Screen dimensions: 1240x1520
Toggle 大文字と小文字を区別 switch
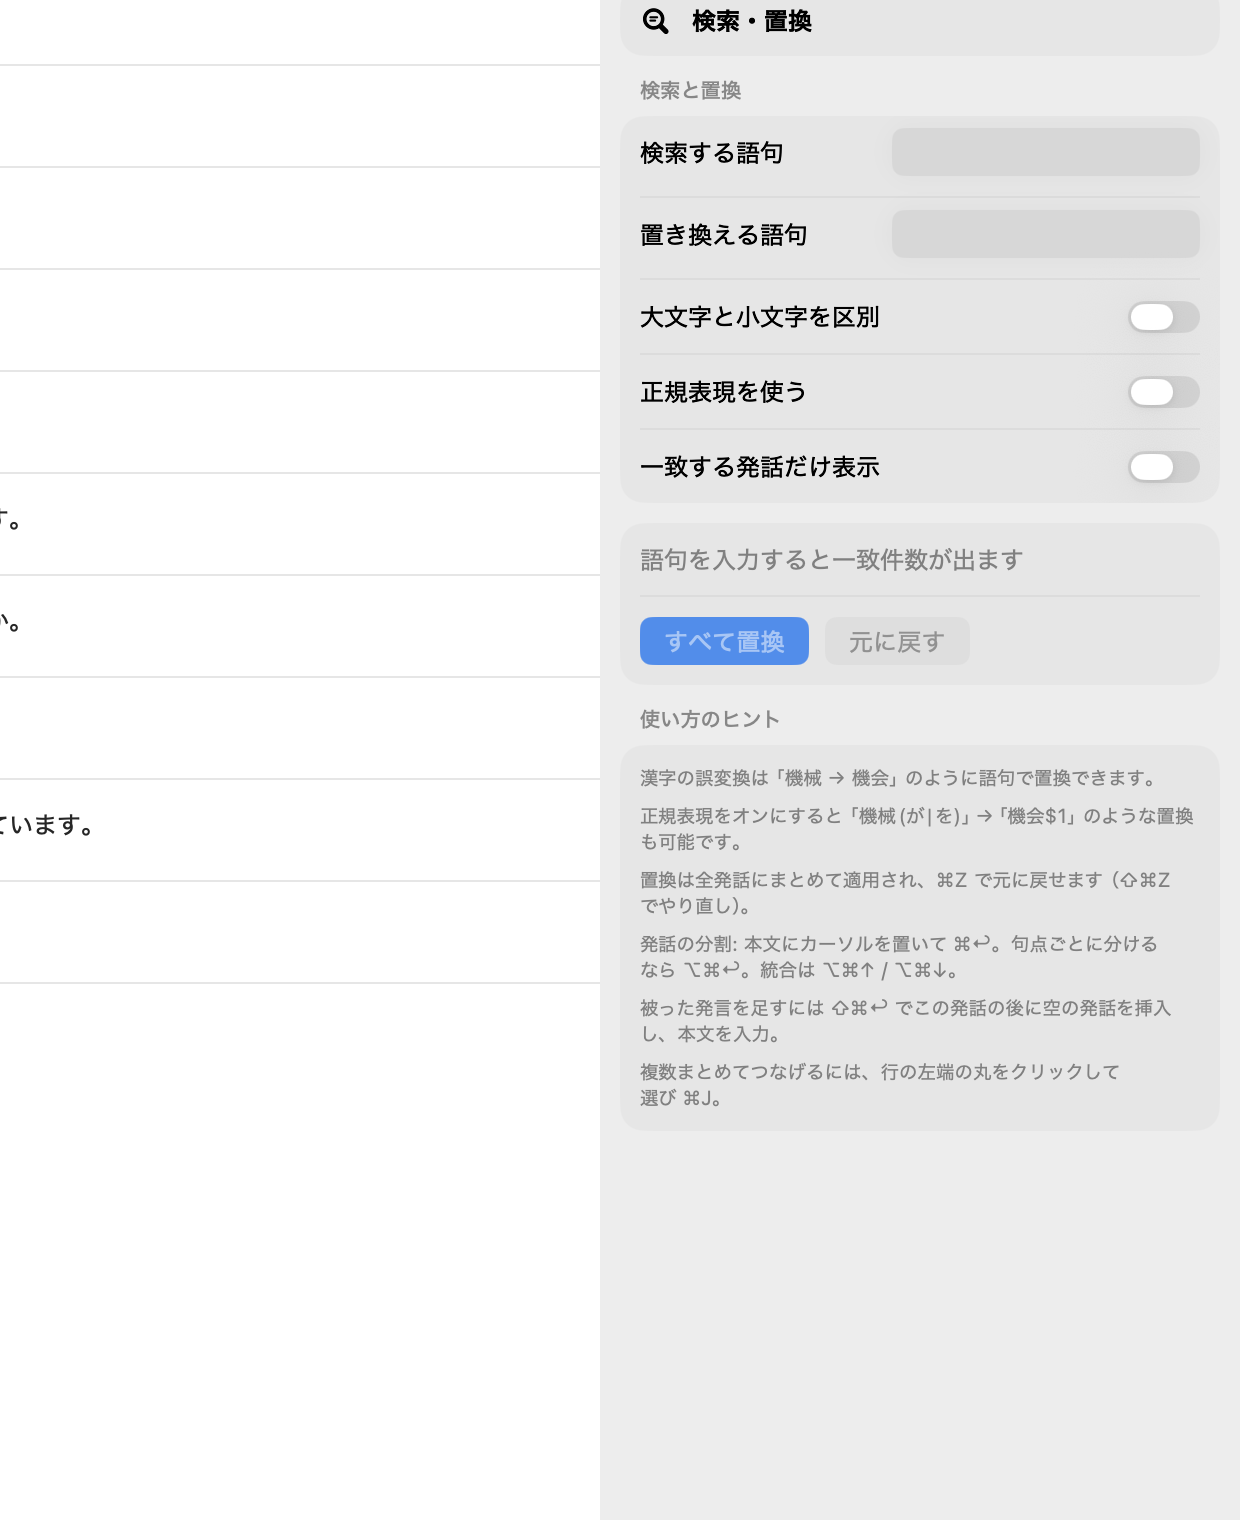click(x=1164, y=317)
